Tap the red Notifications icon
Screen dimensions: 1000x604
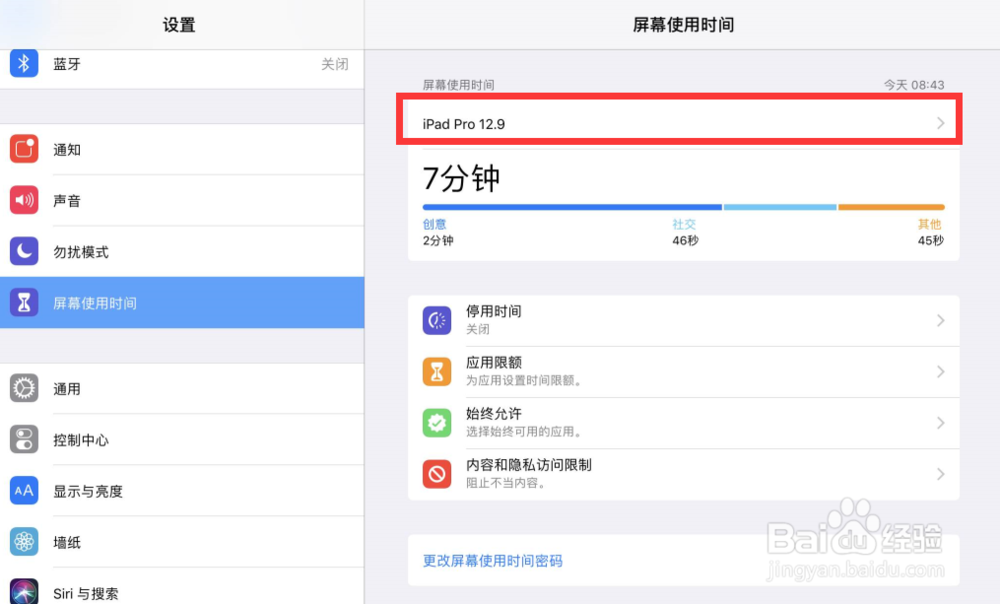24,149
